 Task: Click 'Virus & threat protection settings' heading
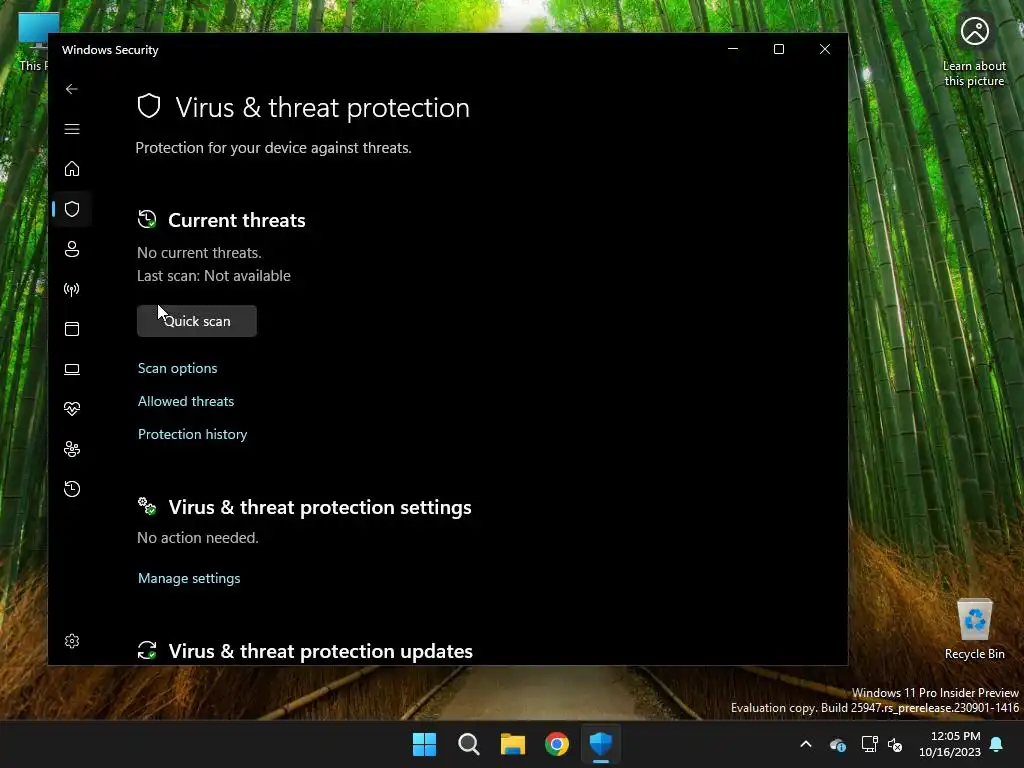(320, 507)
